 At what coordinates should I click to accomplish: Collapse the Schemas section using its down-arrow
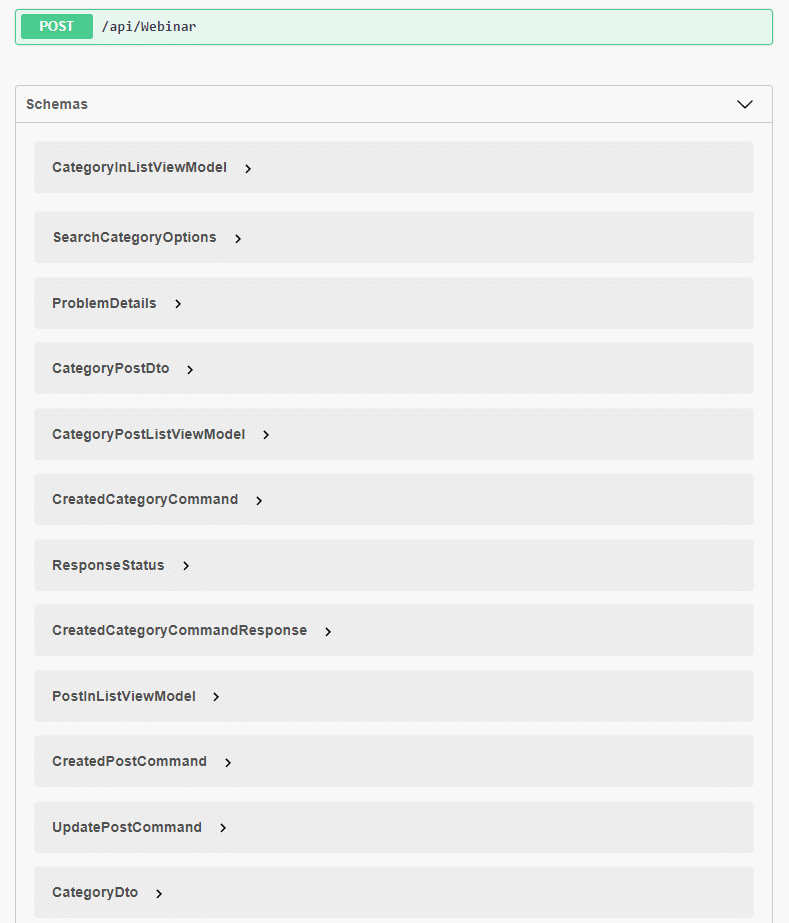tap(745, 104)
